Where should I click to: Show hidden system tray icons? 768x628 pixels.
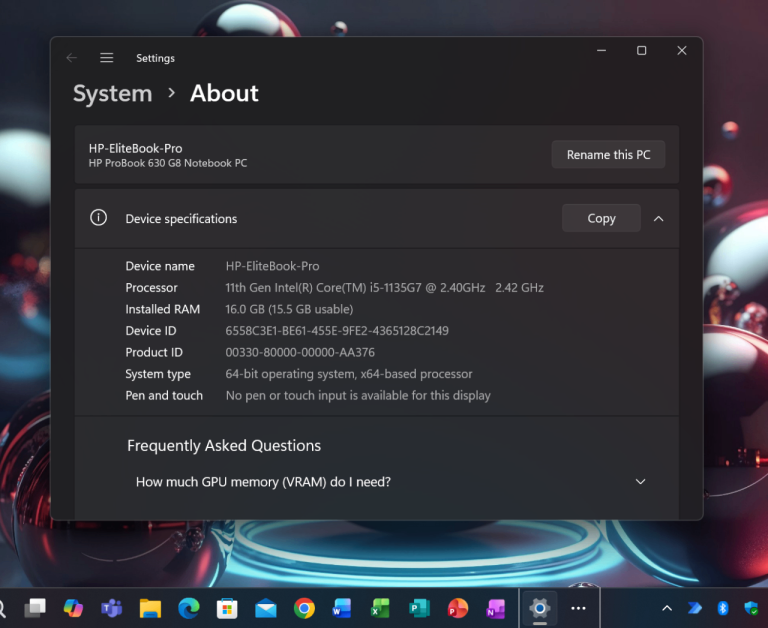(667, 608)
